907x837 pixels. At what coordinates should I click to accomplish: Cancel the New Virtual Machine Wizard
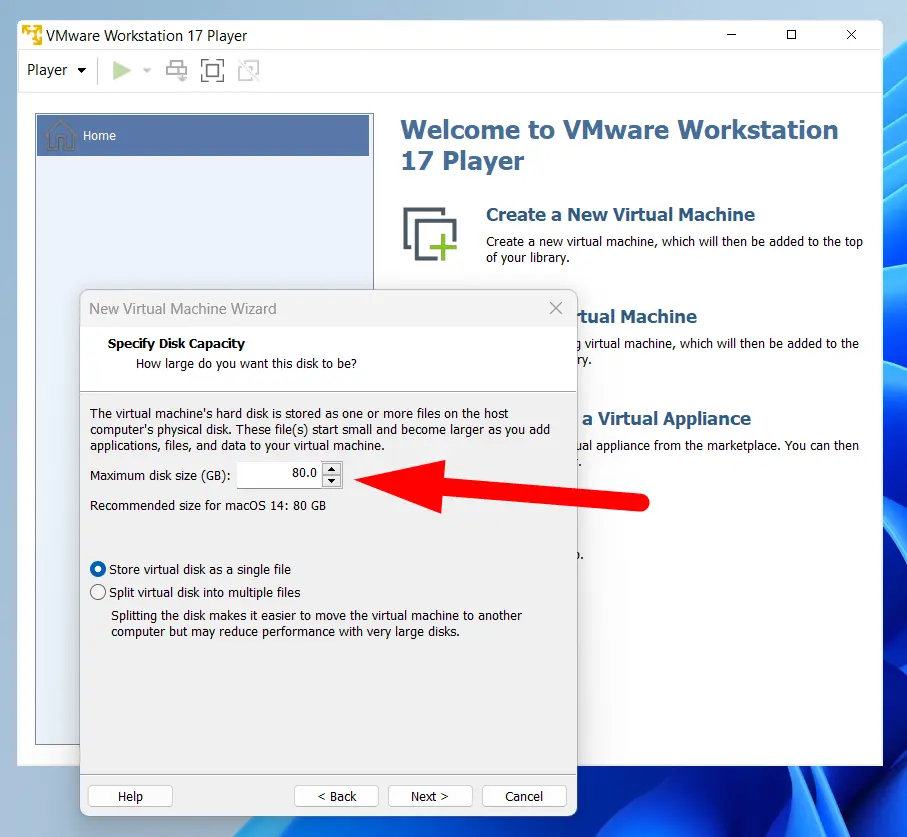coord(524,797)
